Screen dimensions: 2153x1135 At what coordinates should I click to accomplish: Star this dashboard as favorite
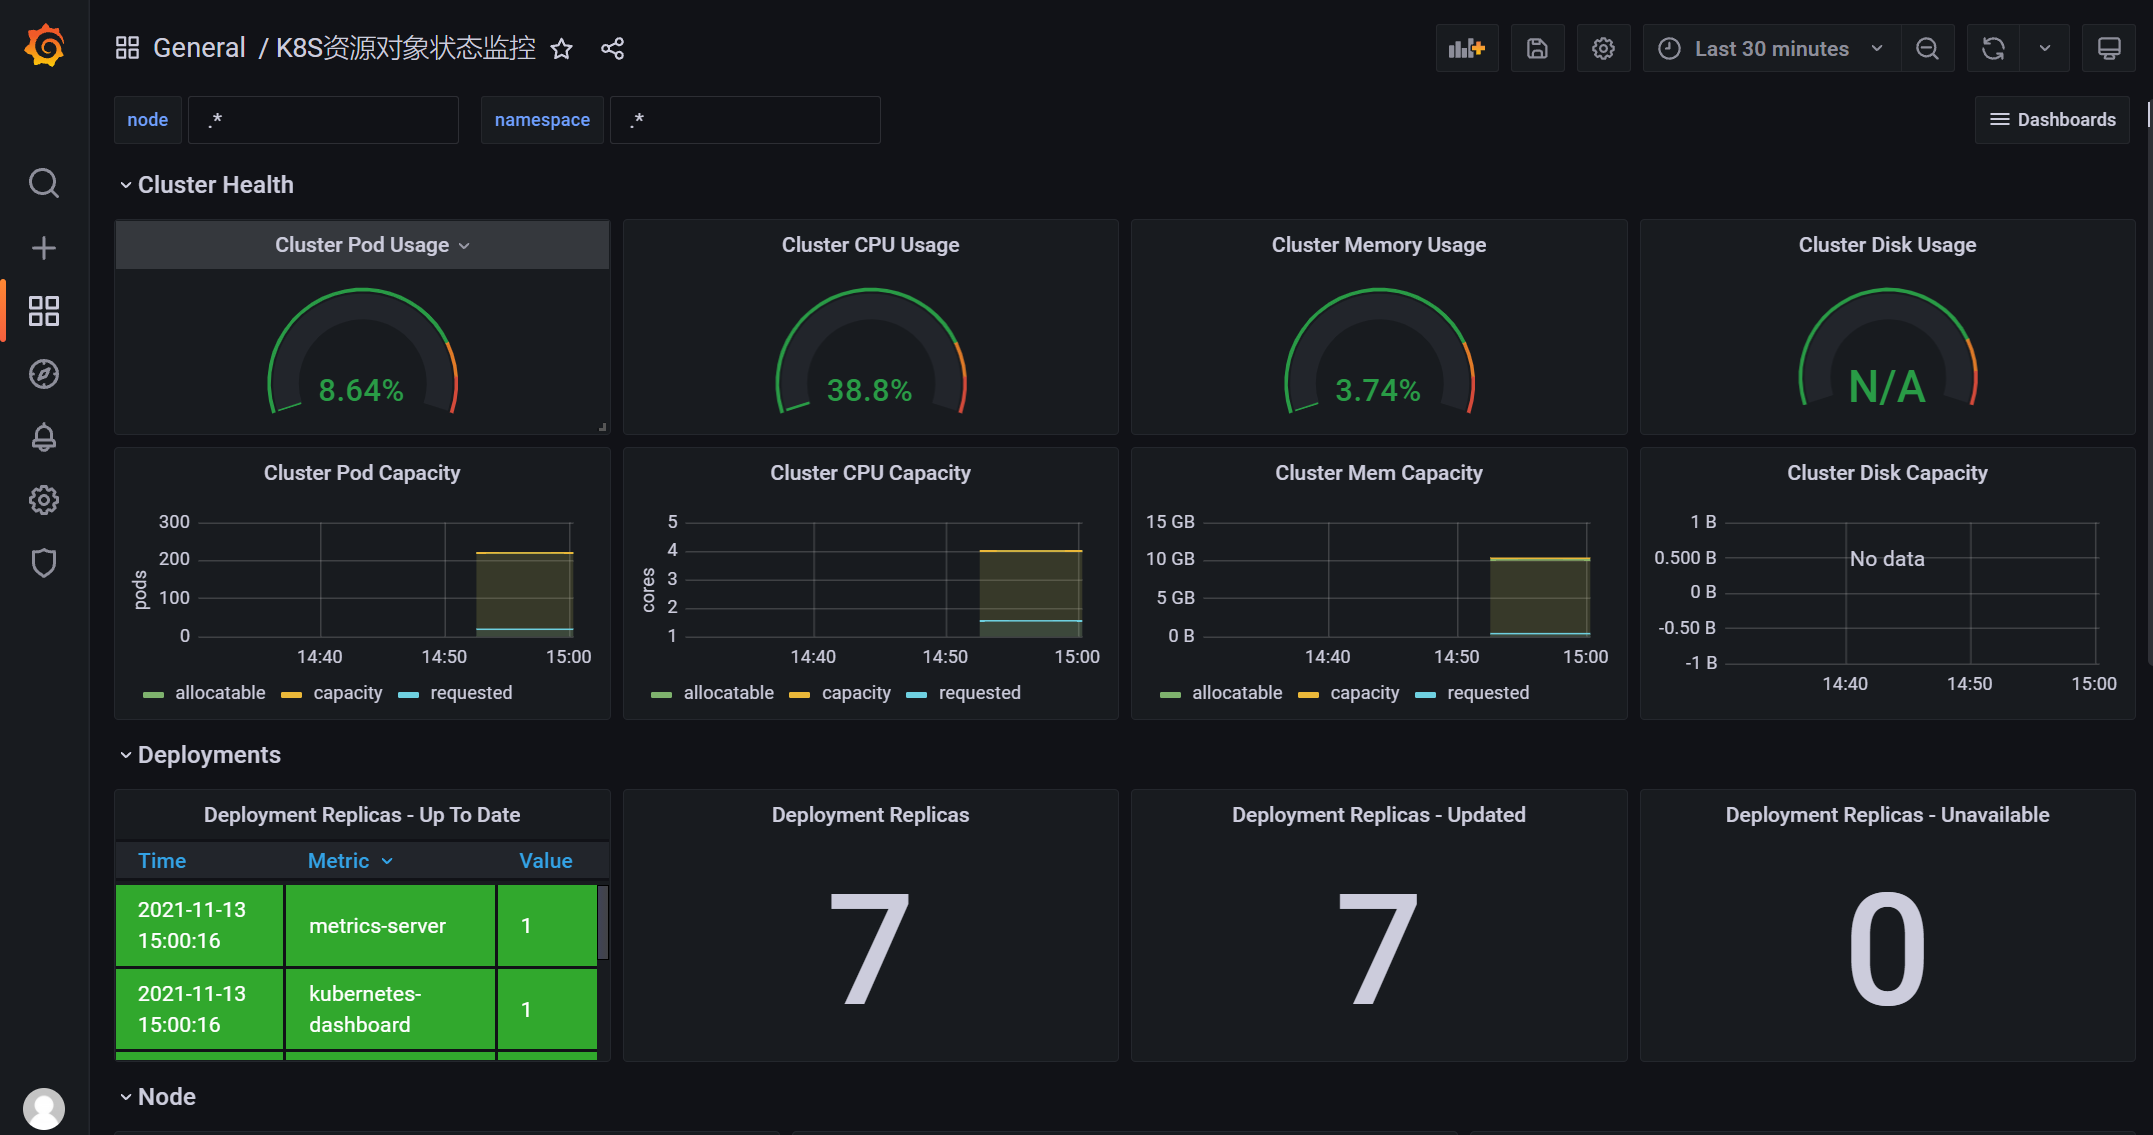(x=562, y=48)
